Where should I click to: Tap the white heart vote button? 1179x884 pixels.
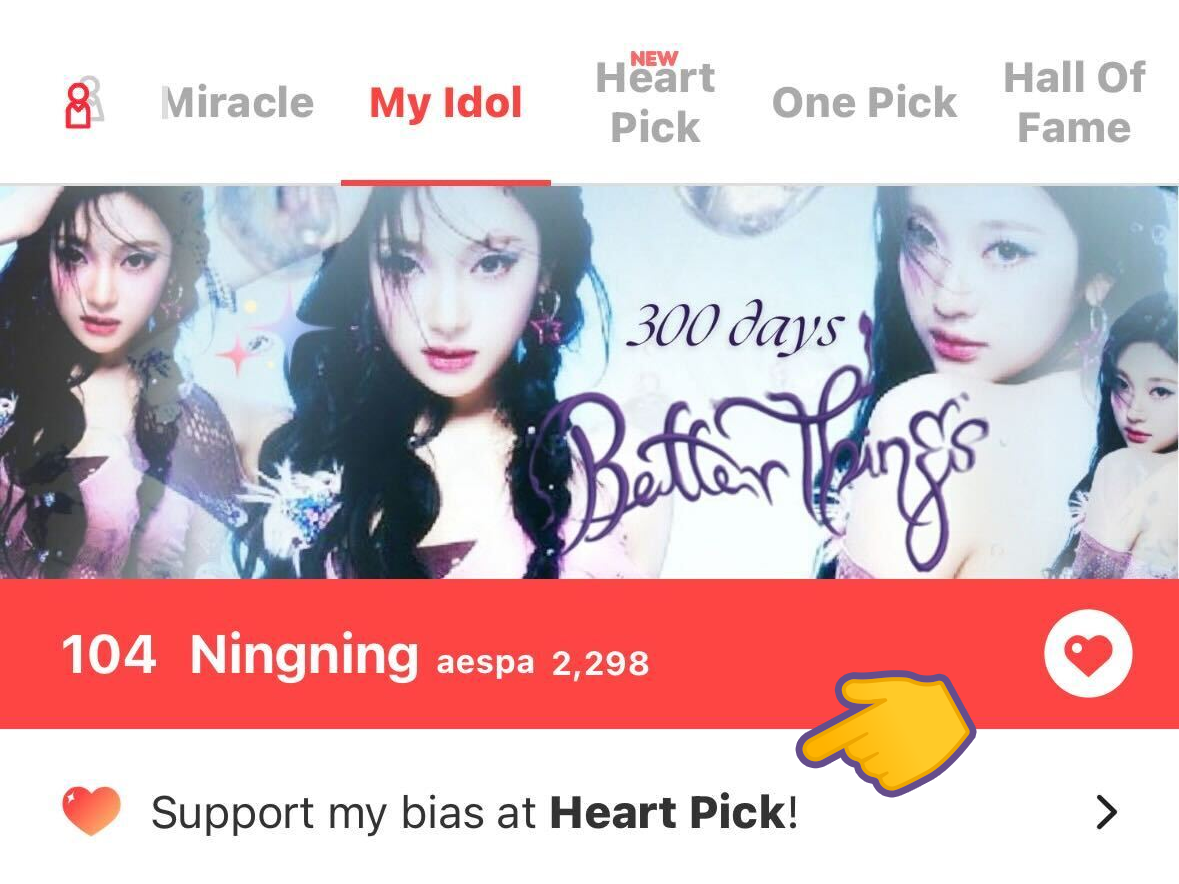click(x=1087, y=652)
